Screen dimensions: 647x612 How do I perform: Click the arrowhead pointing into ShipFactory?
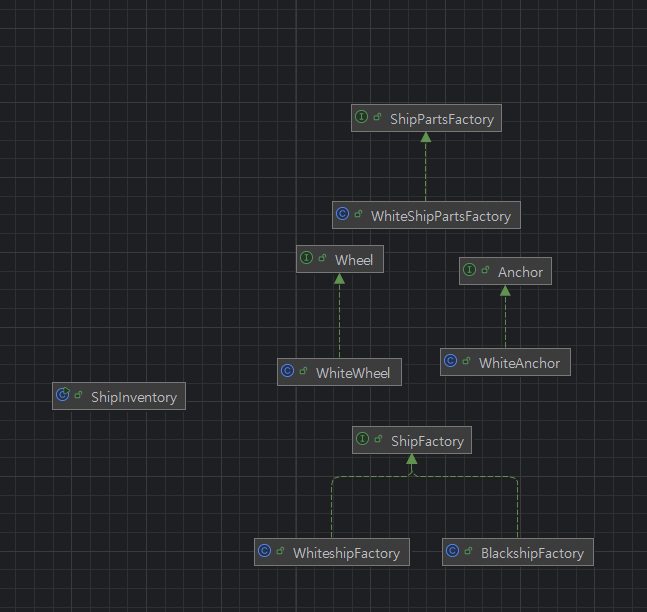(411, 459)
